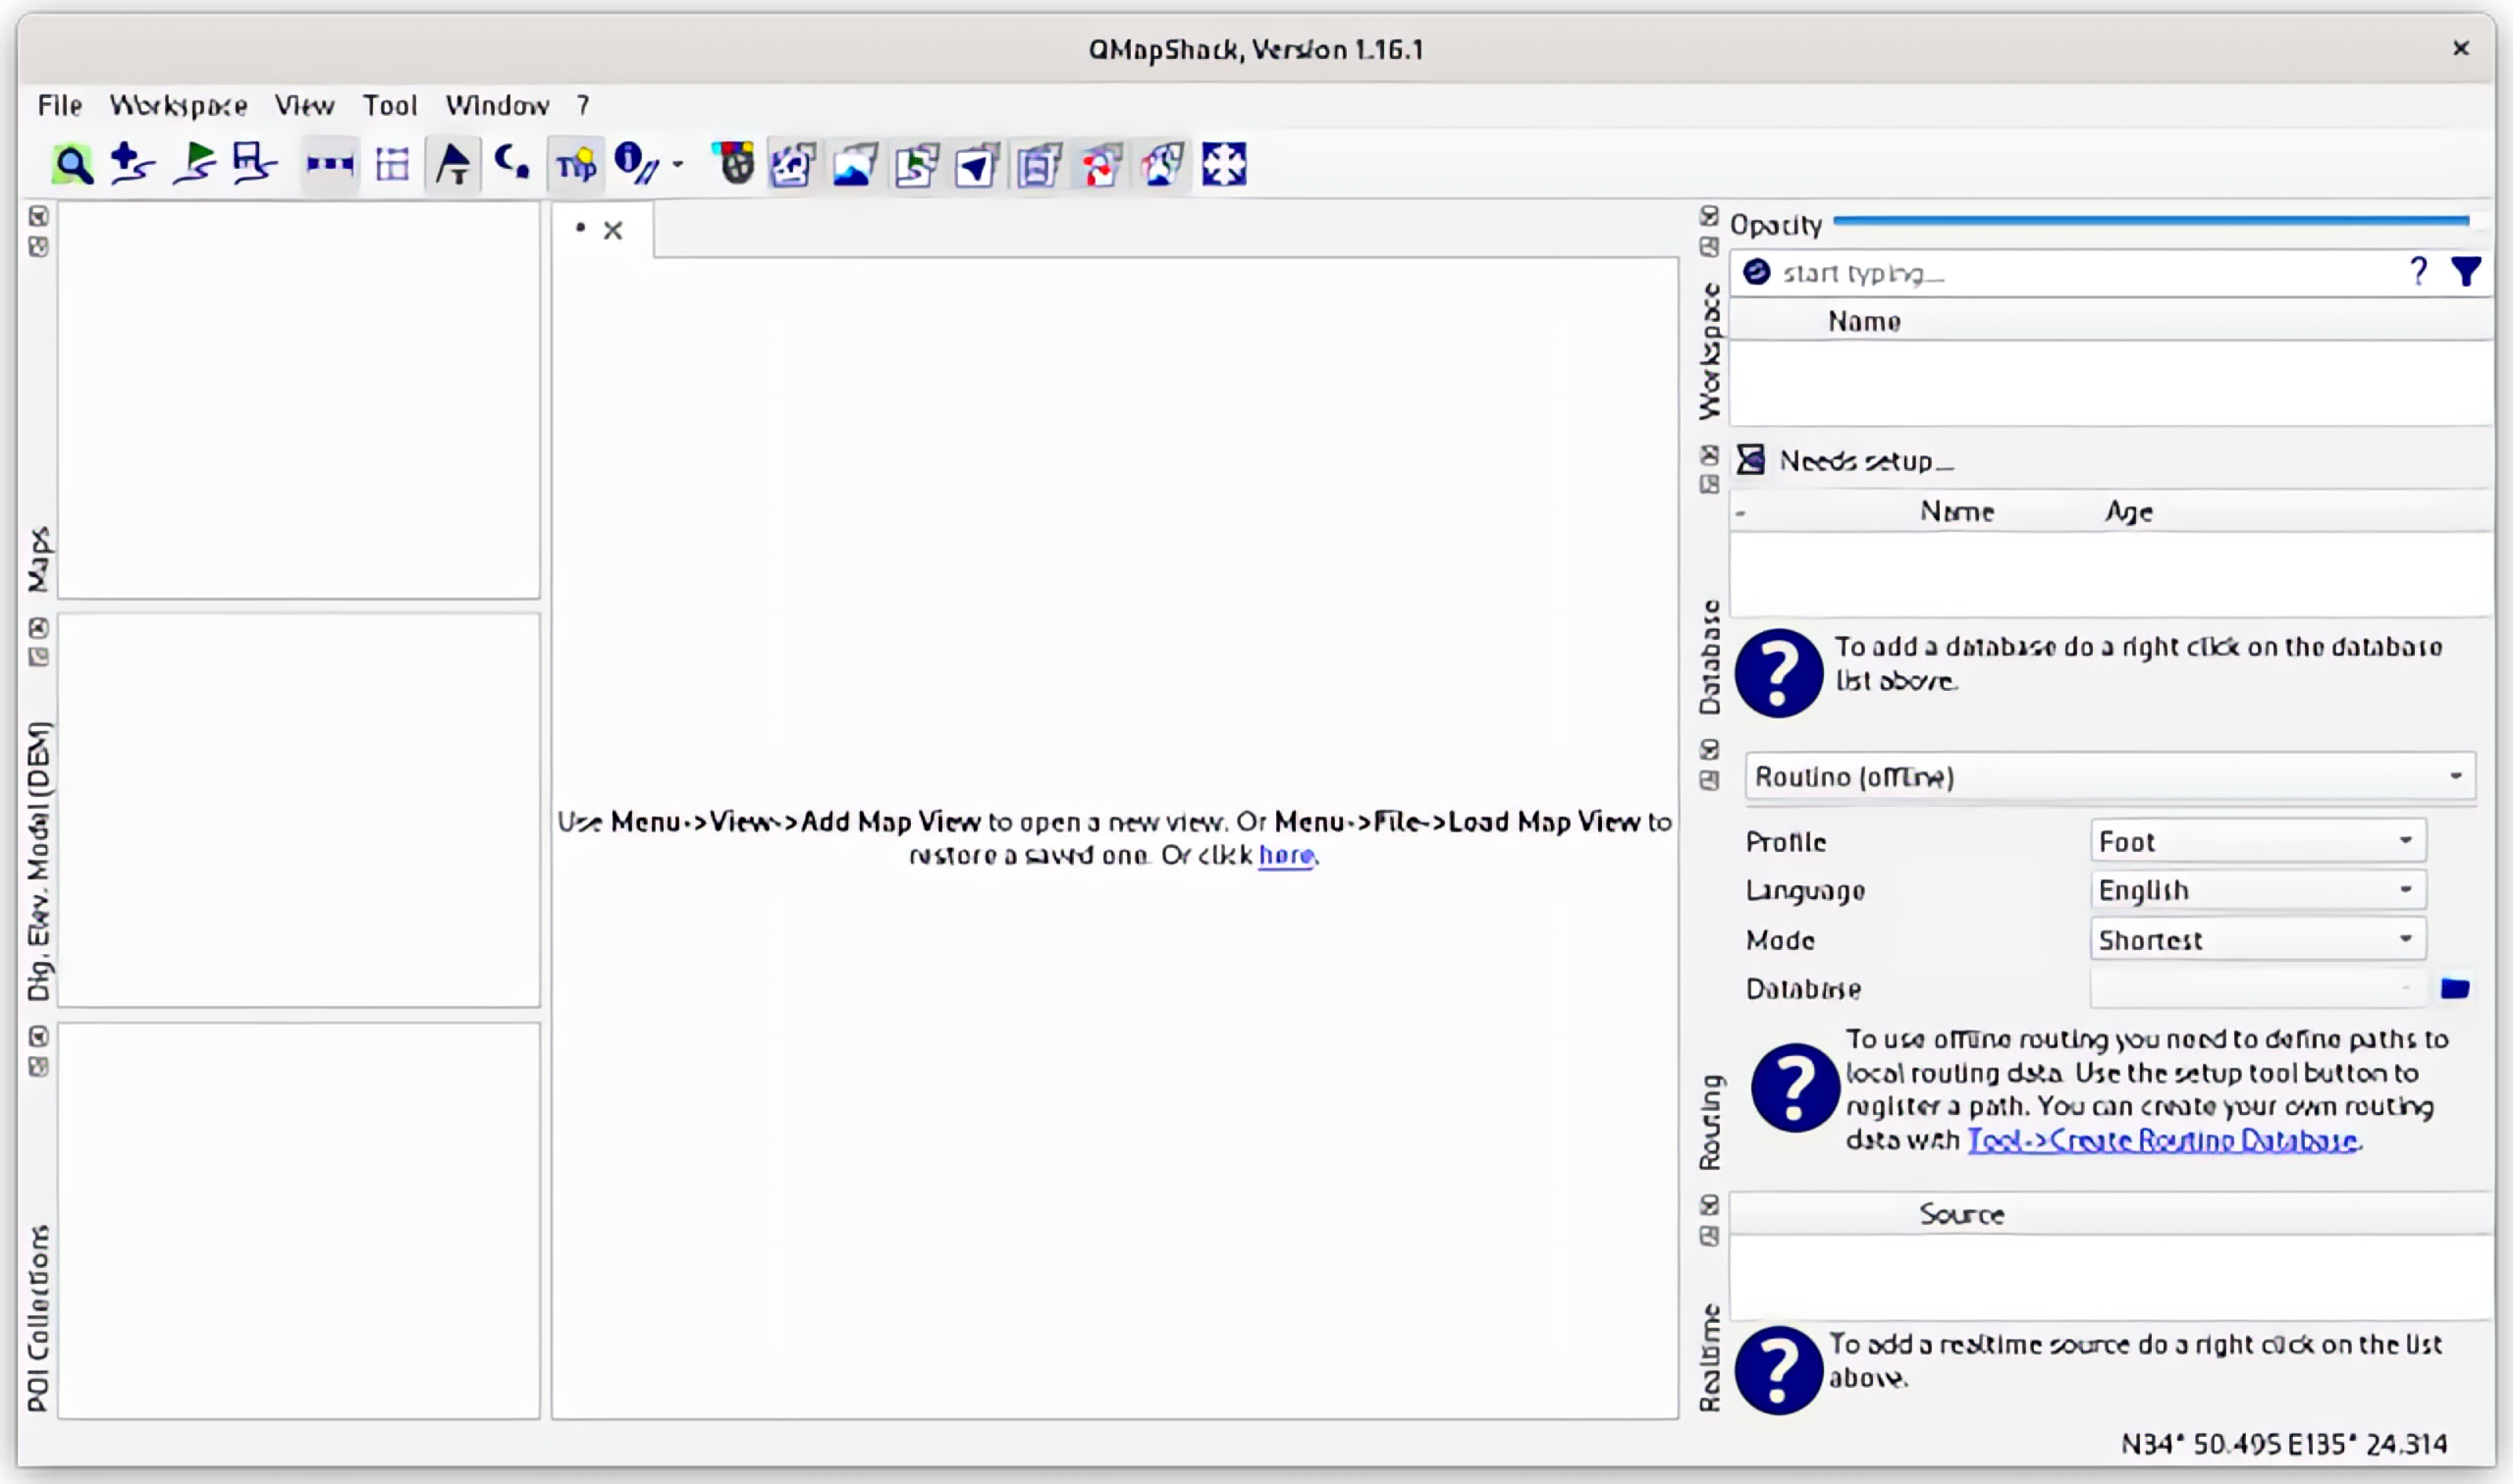Float the Routing dock
This screenshot has height=1484, width=2513.
click(x=1709, y=780)
